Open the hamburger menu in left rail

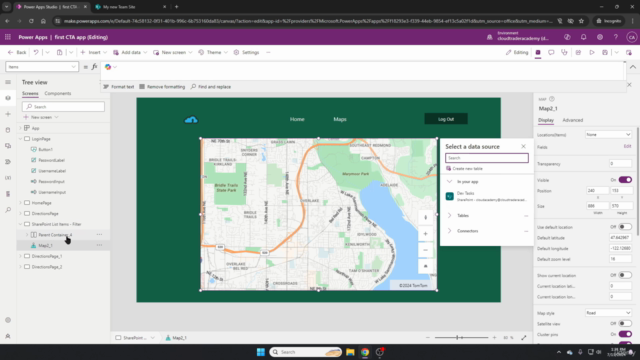8,82
